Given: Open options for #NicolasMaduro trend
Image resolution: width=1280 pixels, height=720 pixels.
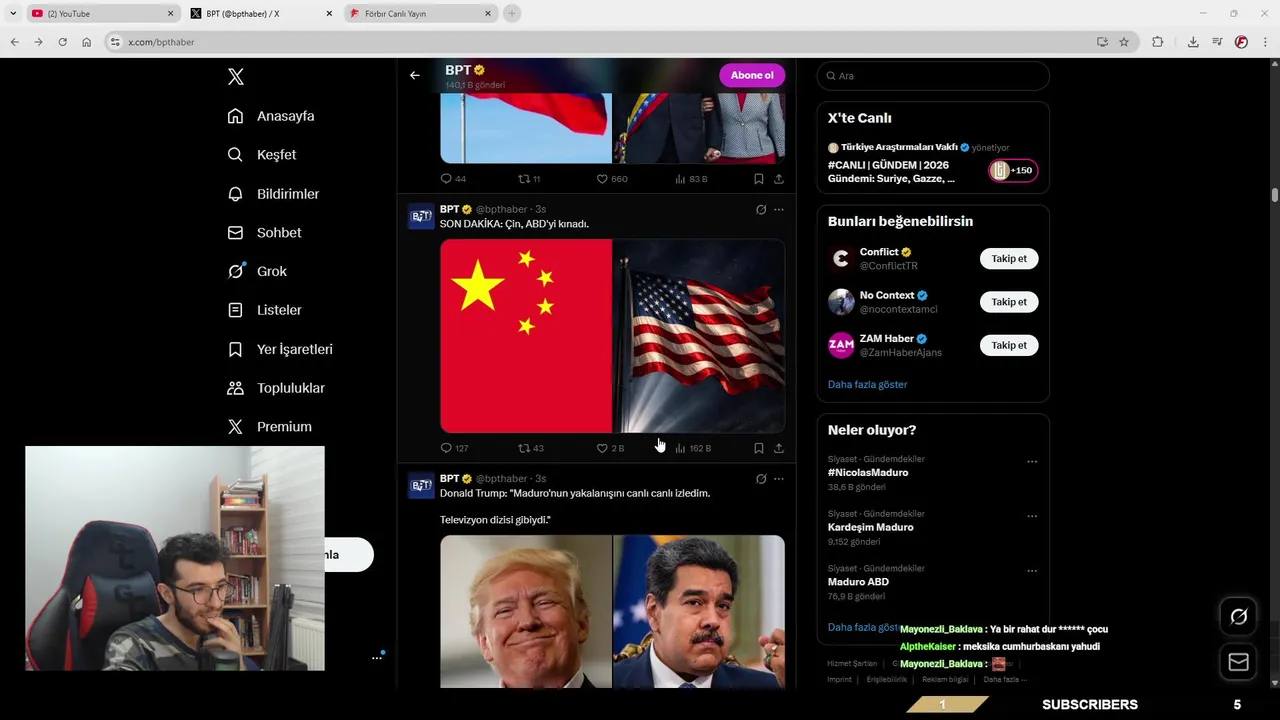Looking at the screenshot, I should [x=1032, y=462].
